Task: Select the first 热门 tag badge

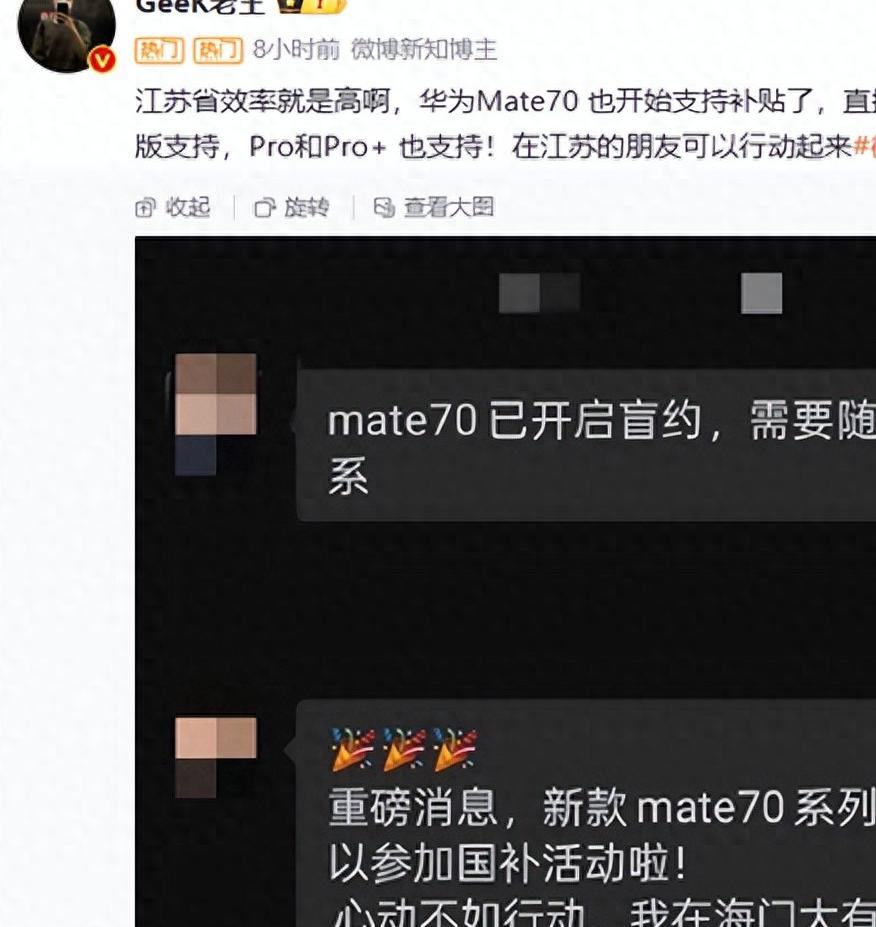Action: pos(160,51)
